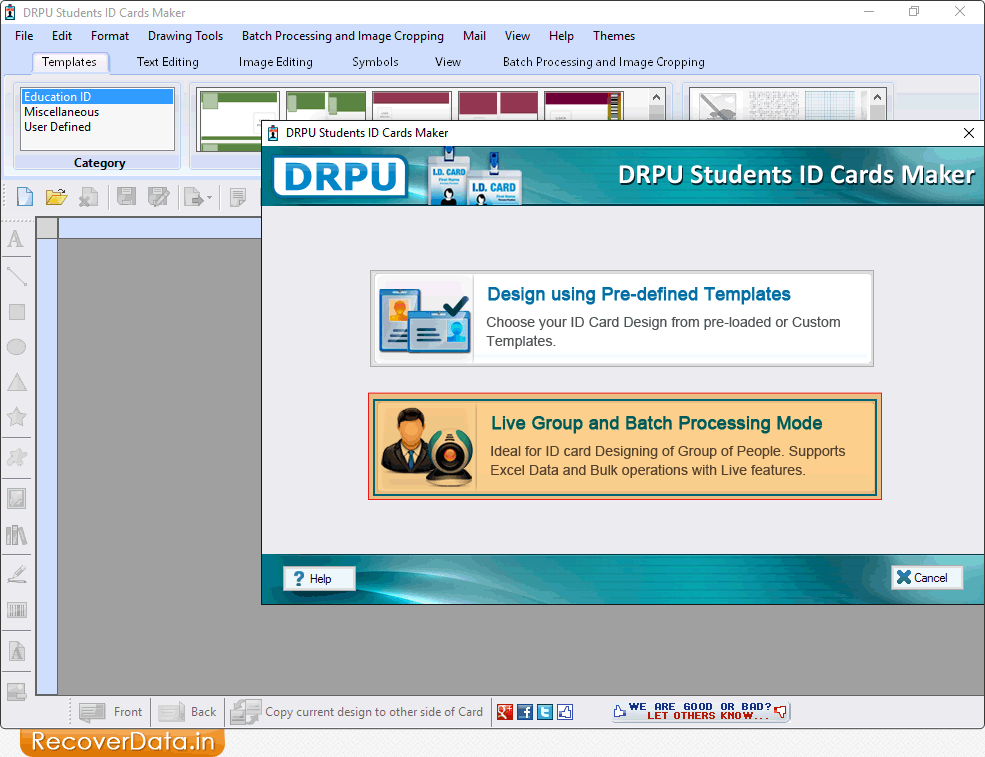Open the Drawing Tools menu

tap(185, 36)
